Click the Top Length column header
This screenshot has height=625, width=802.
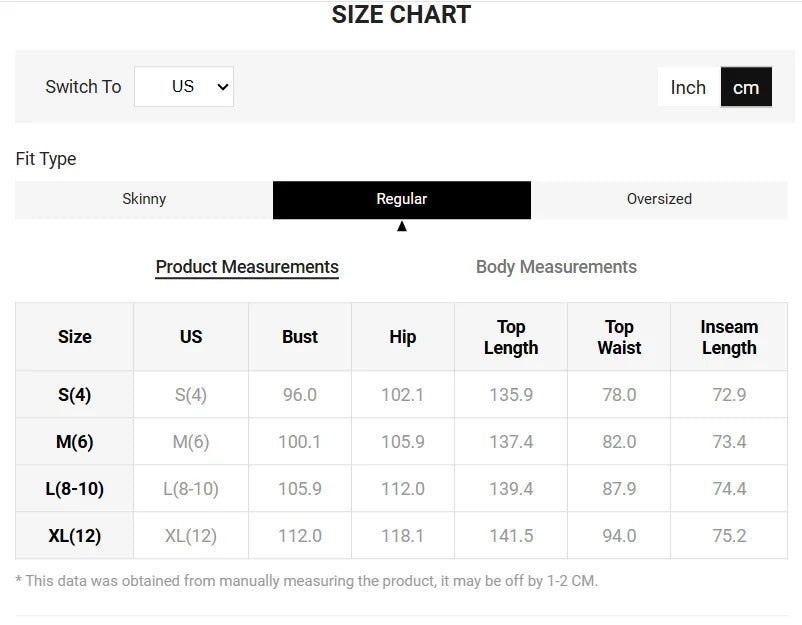511,337
